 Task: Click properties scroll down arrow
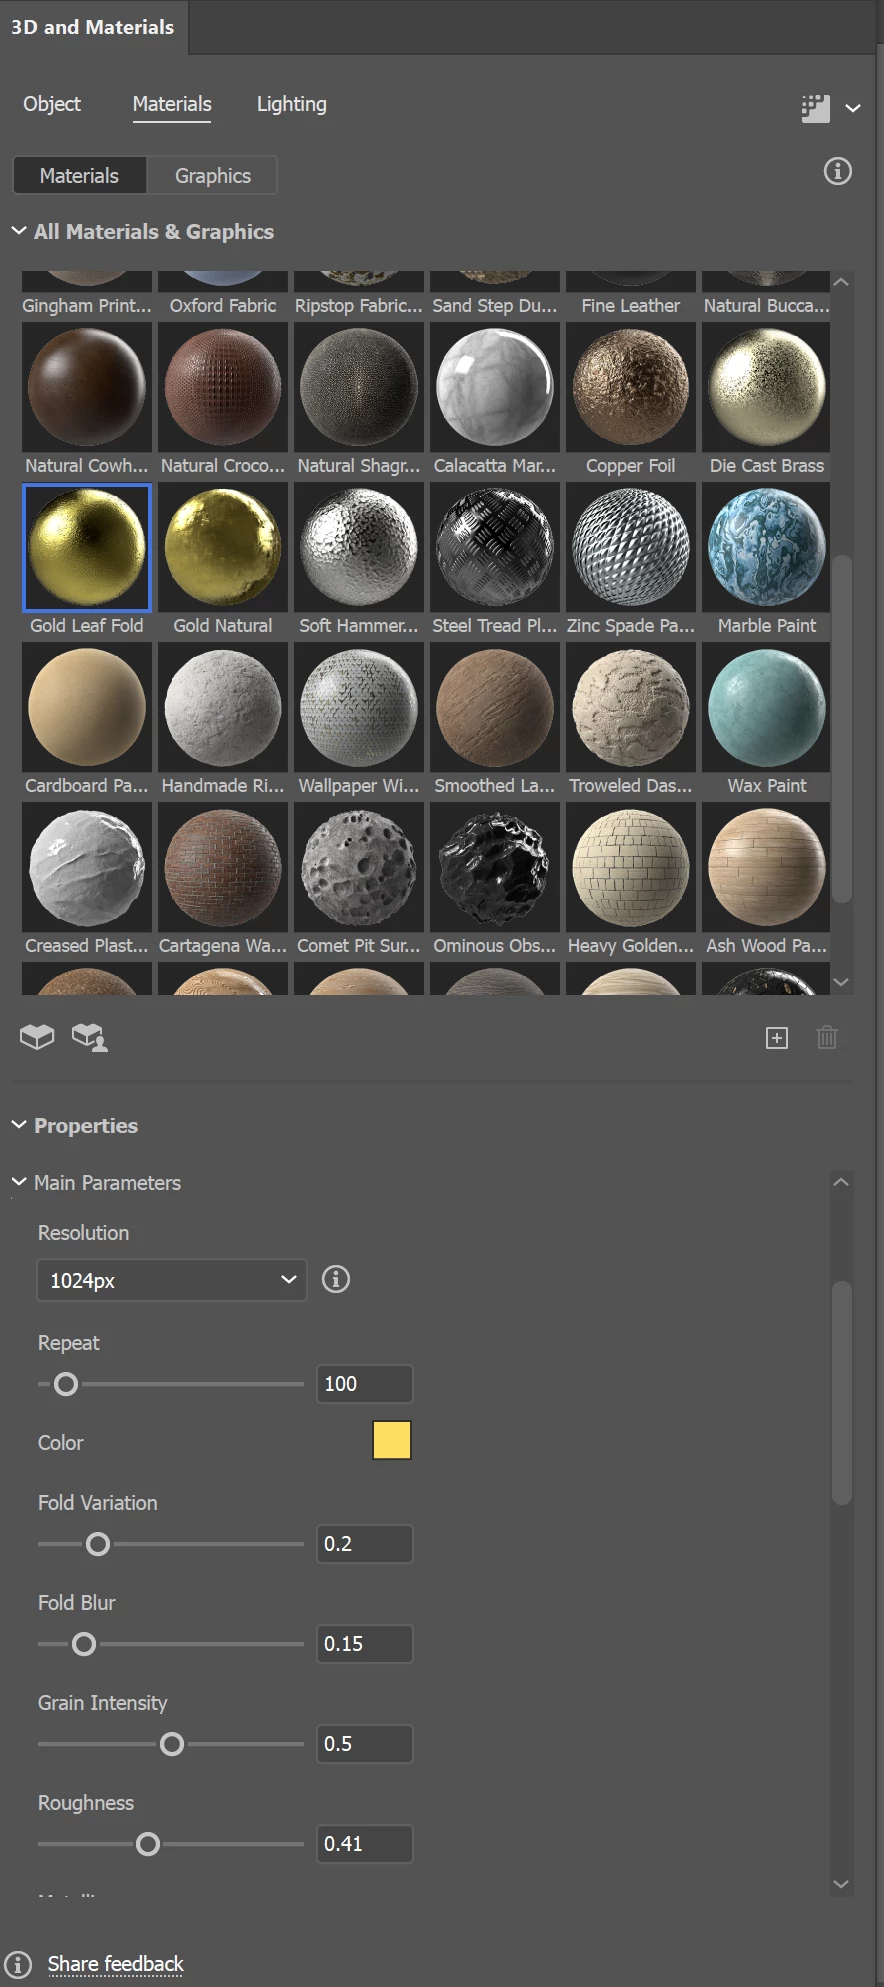[842, 1884]
